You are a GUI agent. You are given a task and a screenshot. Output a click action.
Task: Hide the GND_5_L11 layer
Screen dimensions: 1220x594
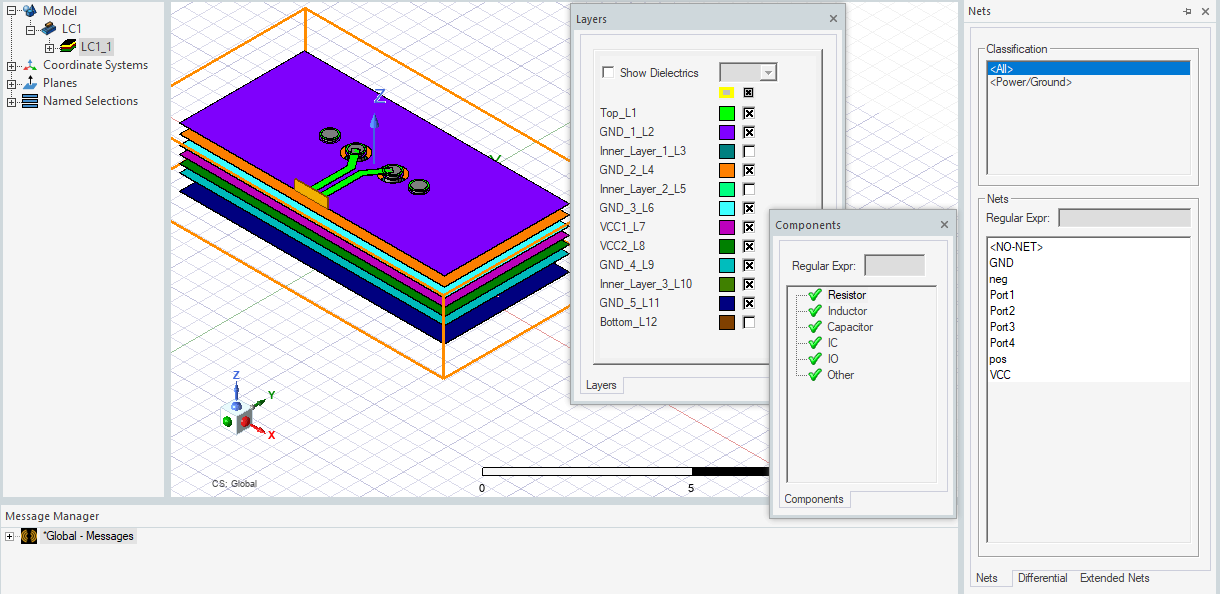click(x=749, y=303)
